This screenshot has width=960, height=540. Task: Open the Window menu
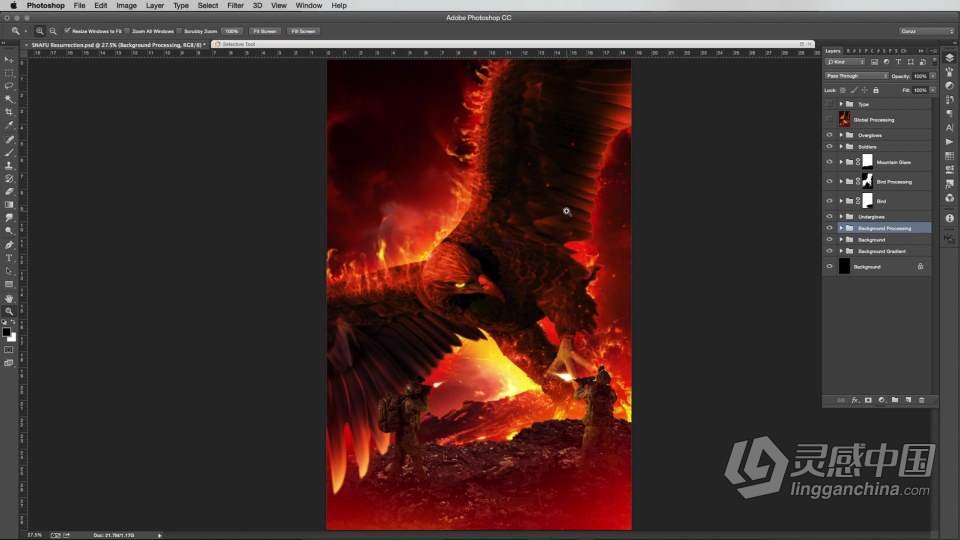[309, 6]
